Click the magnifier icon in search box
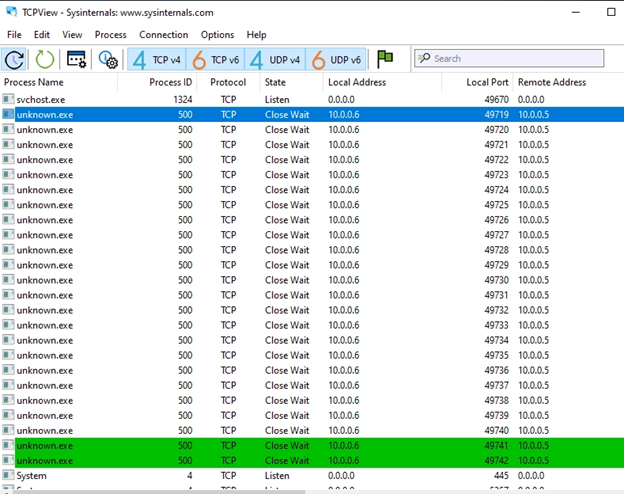This screenshot has width=624, height=494. (x=424, y=58)
